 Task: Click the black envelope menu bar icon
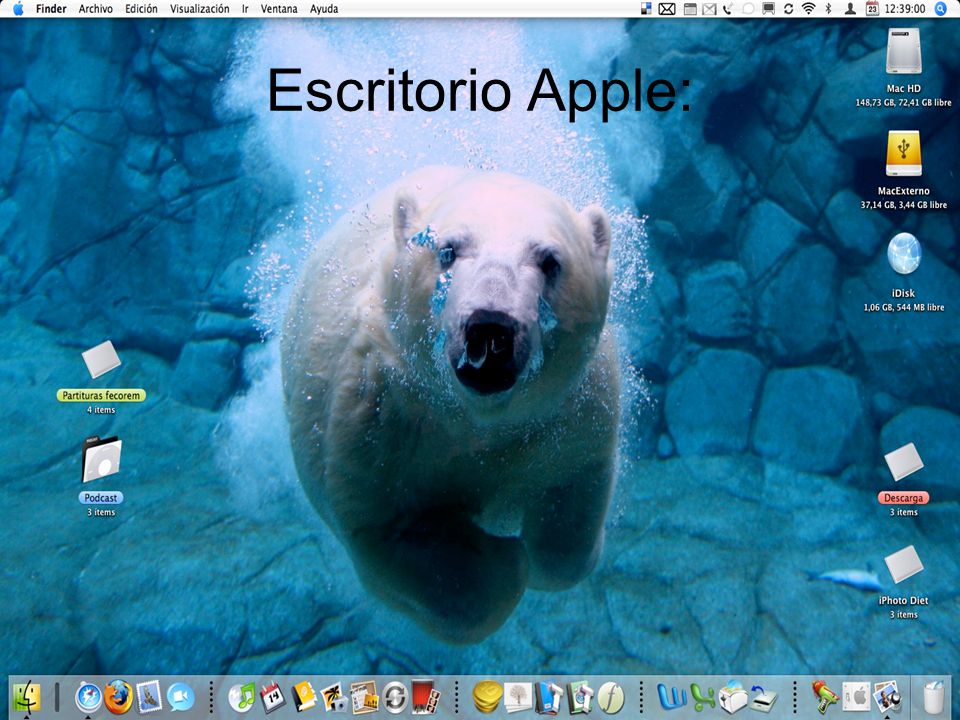click(667, 9)
